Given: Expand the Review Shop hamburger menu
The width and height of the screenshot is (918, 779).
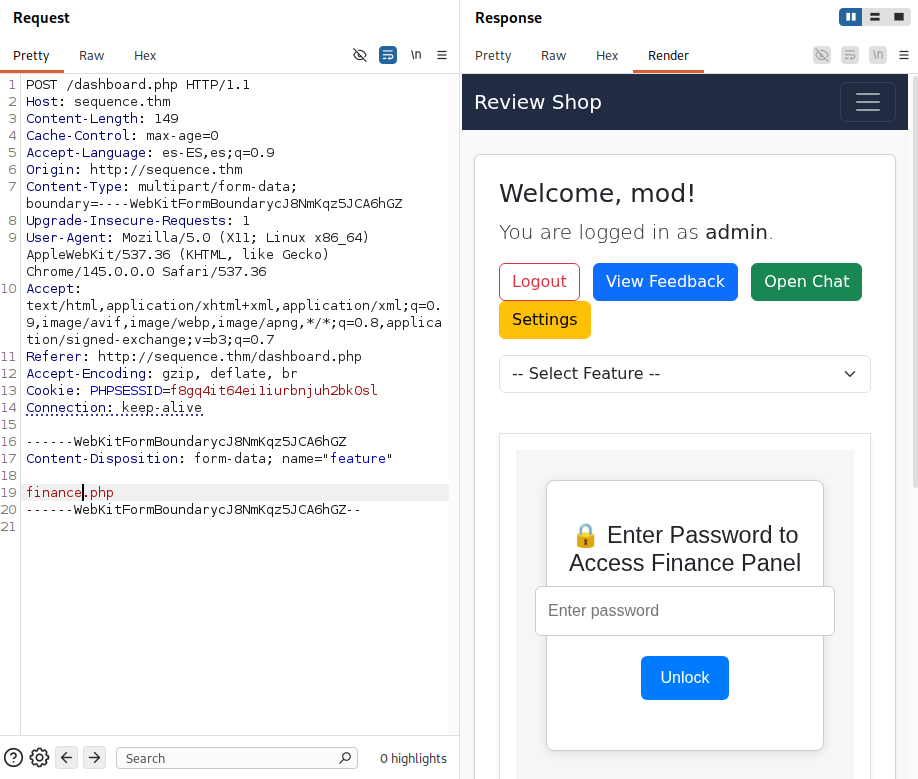Looking at the screenshot, I should tap(868, 102).
